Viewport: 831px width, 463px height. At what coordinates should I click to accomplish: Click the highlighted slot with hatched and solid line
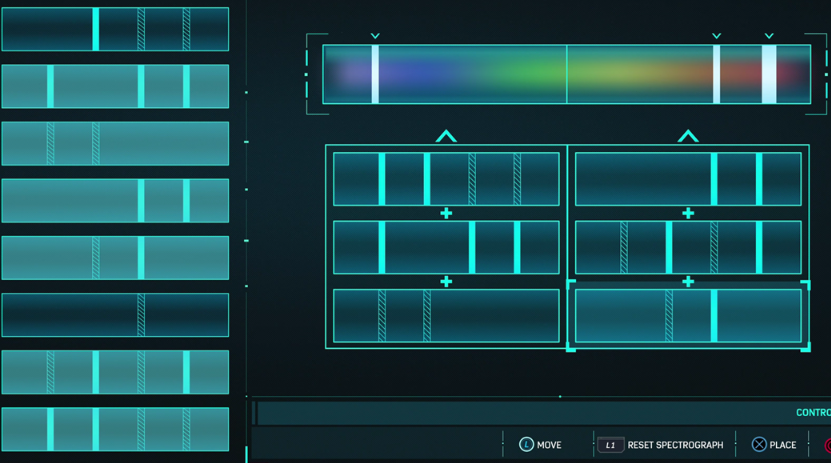pos(688,316)
